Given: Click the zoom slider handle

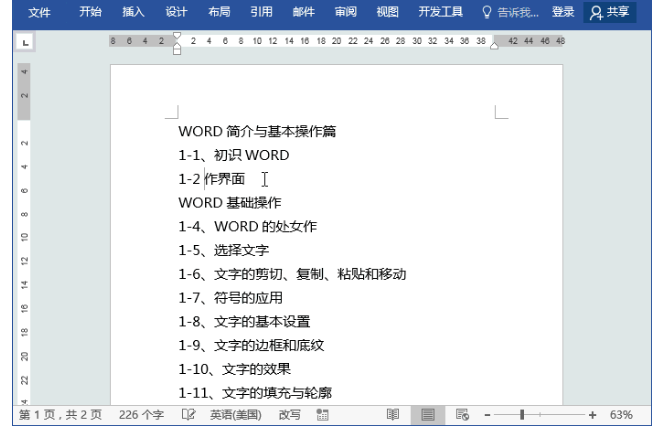Looking at the screenshot, I should coord(522,415).
